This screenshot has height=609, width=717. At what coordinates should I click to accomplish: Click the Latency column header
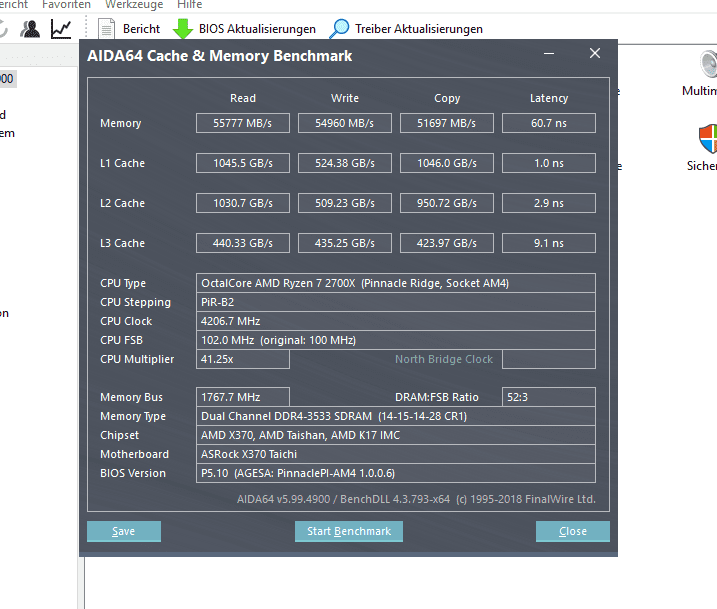click(x=549, y=98)
